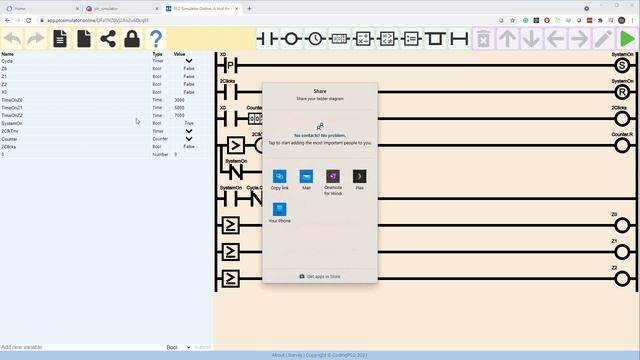Move element left with the left arrow

[x=556, y=39]
